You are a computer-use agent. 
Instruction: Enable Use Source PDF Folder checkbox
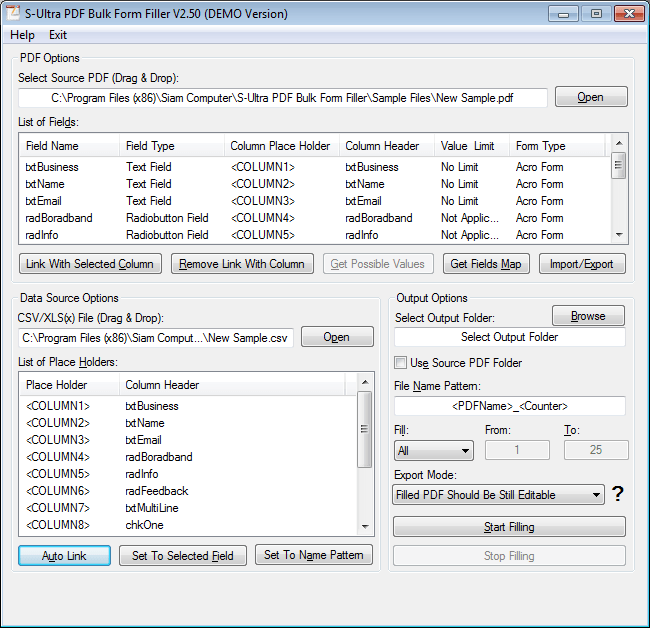[x=401, y=363]
